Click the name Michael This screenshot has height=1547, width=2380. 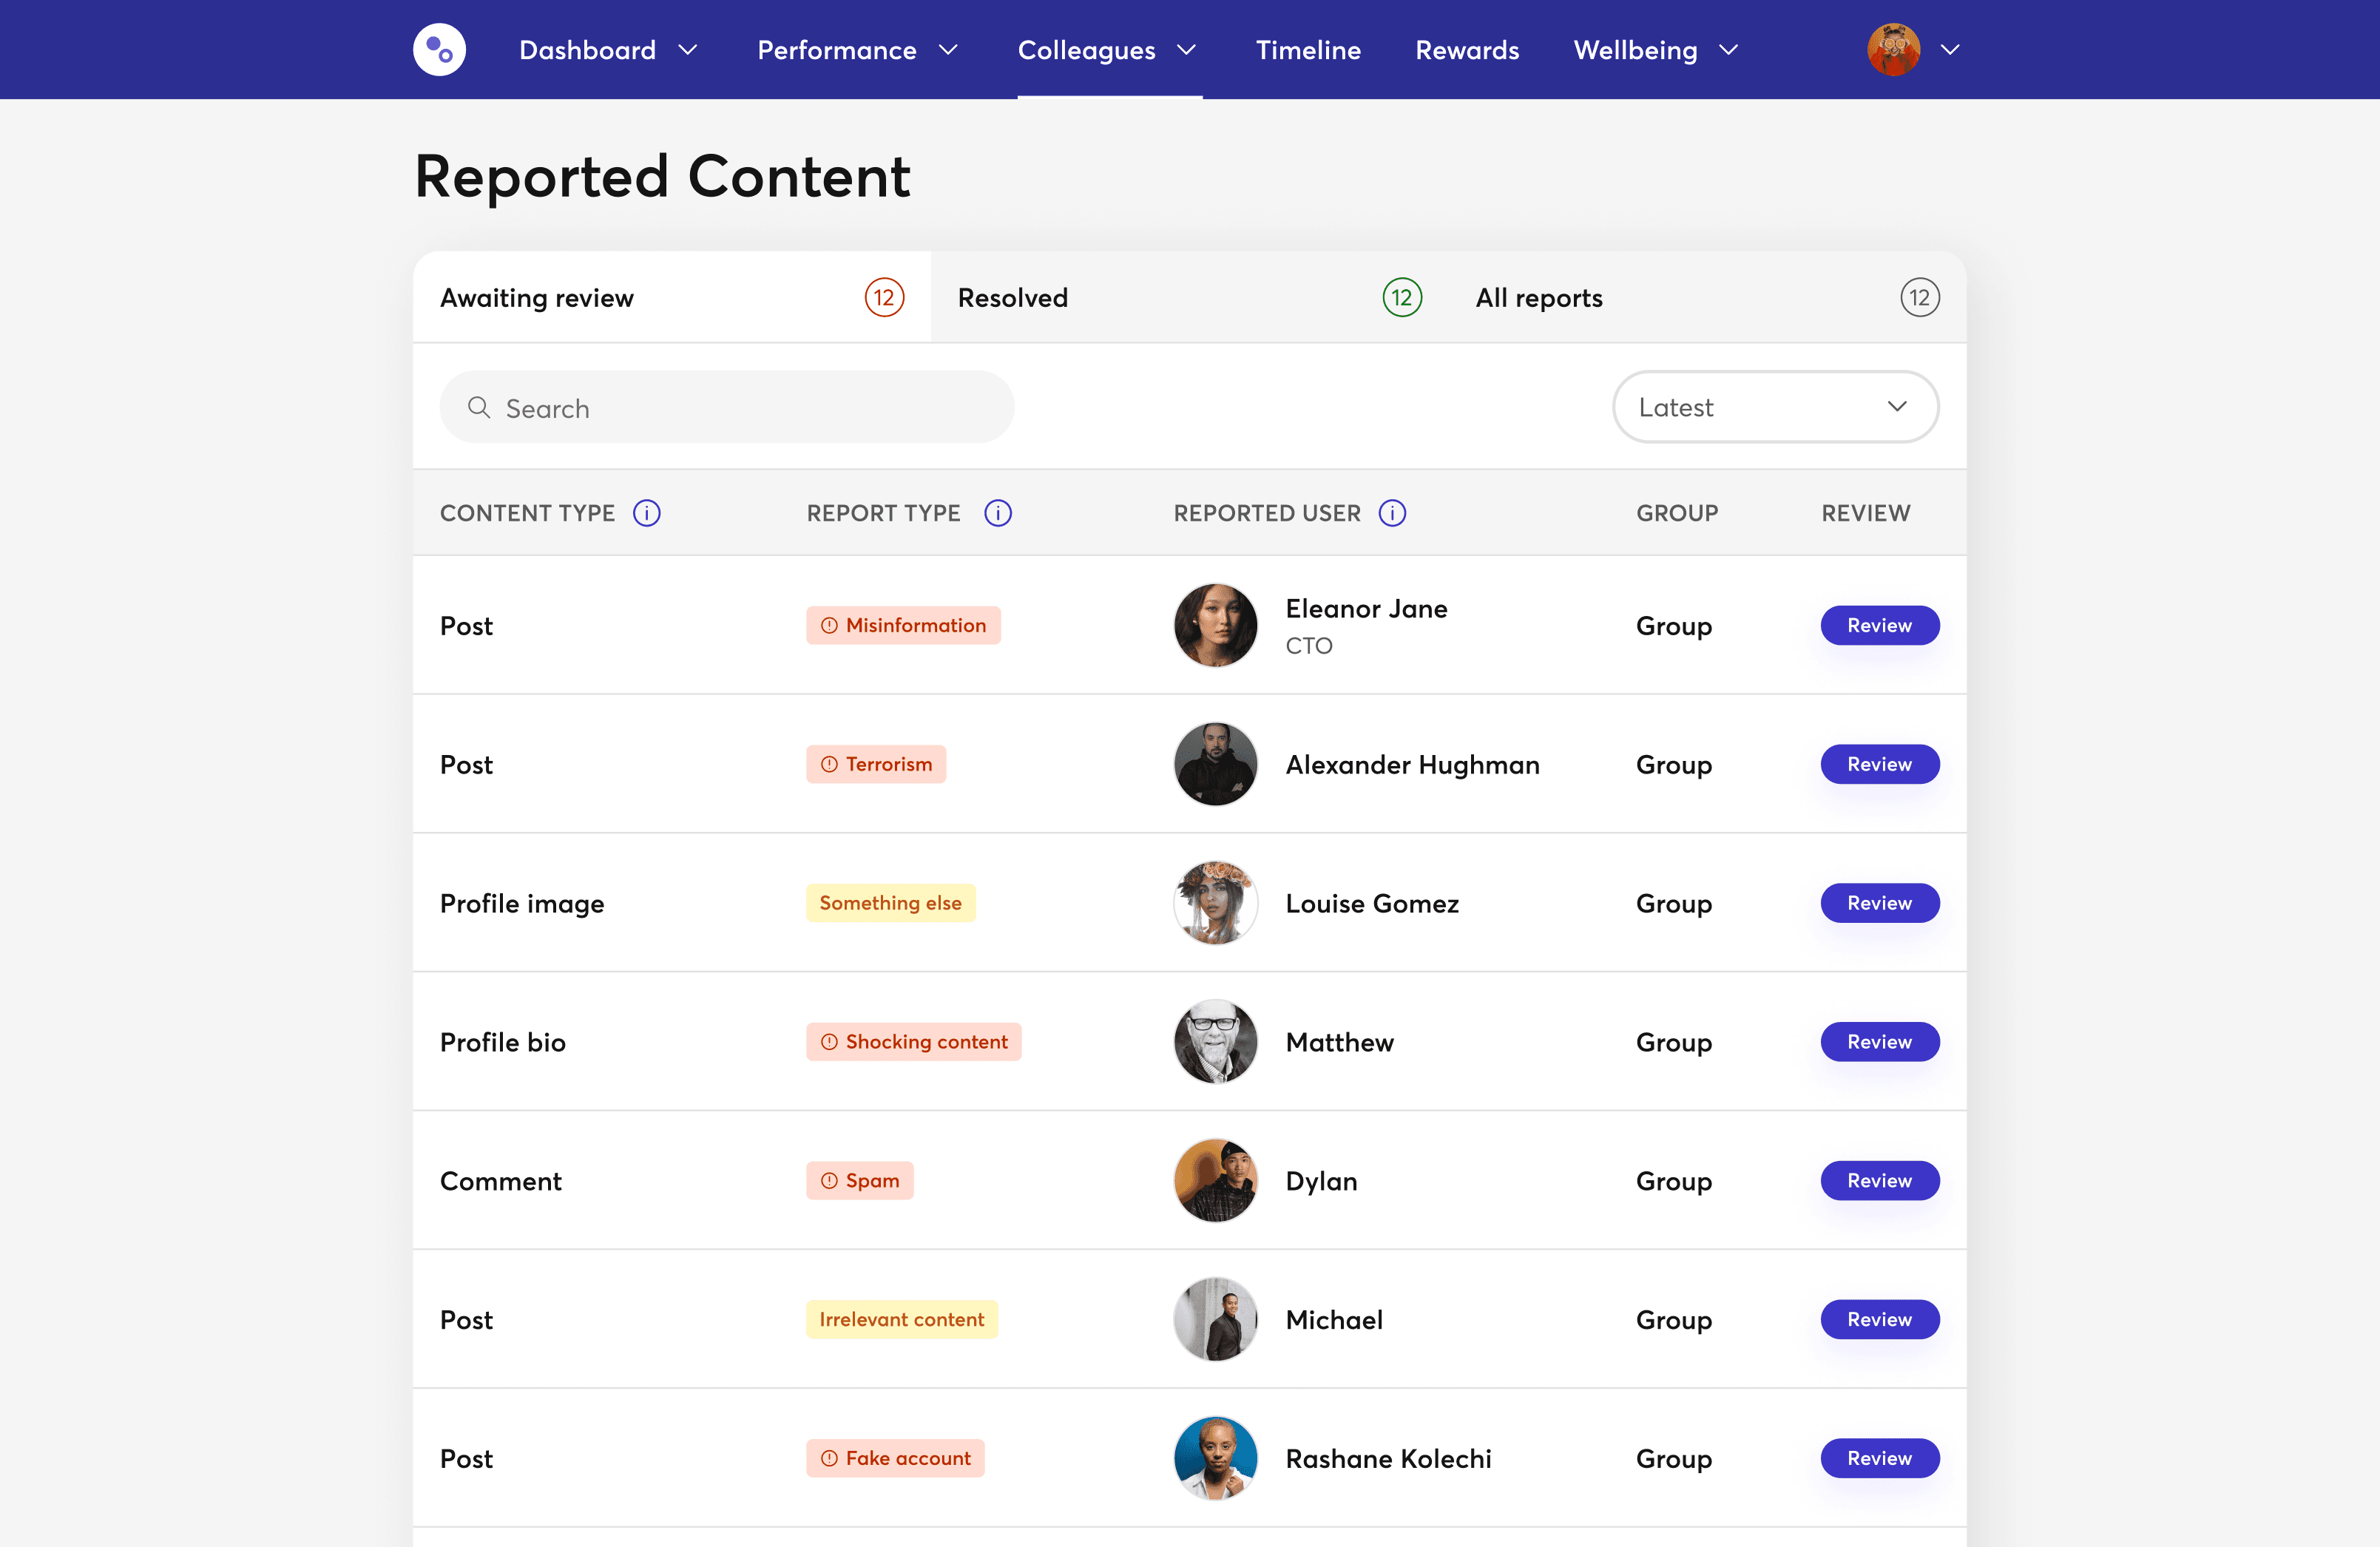[x=1334, y=1321]
